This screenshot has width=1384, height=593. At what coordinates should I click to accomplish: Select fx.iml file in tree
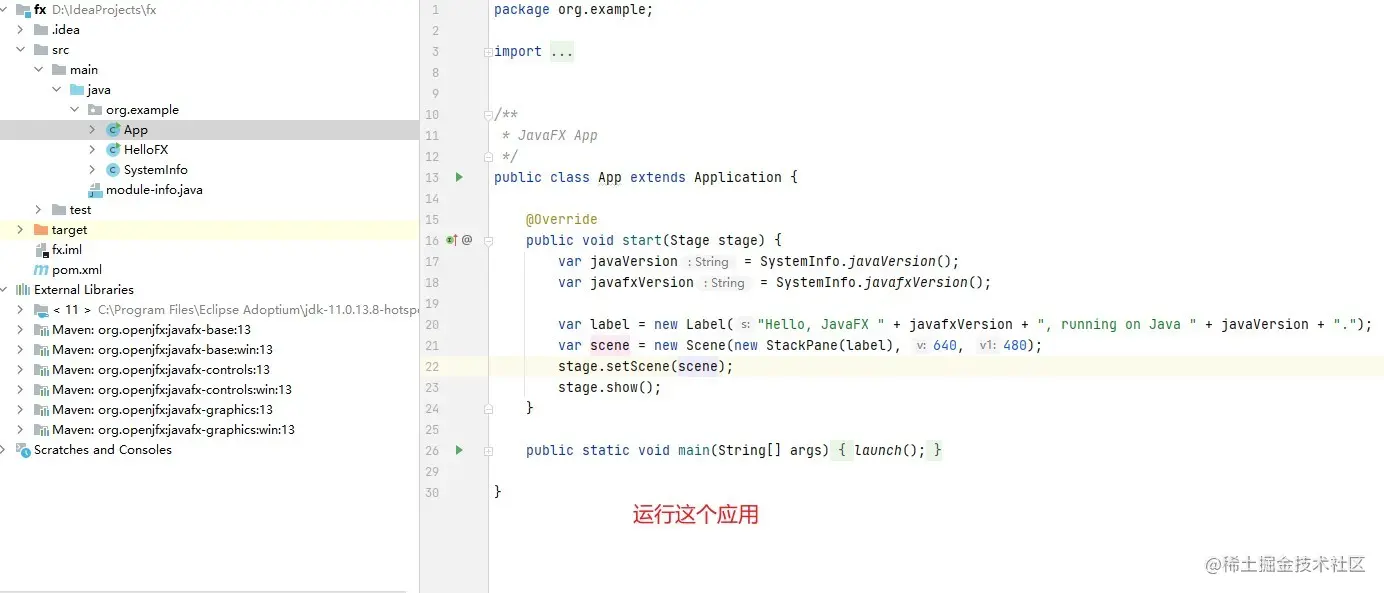tap(67, 250)
